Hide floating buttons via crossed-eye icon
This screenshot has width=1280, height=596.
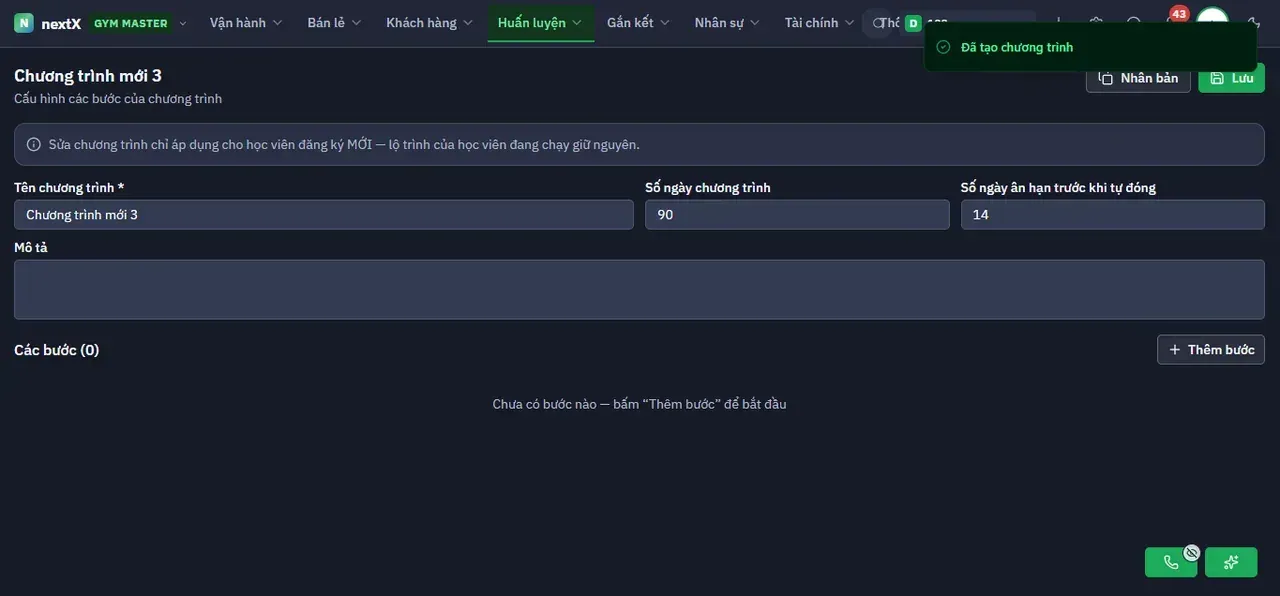pos(1191,552)
